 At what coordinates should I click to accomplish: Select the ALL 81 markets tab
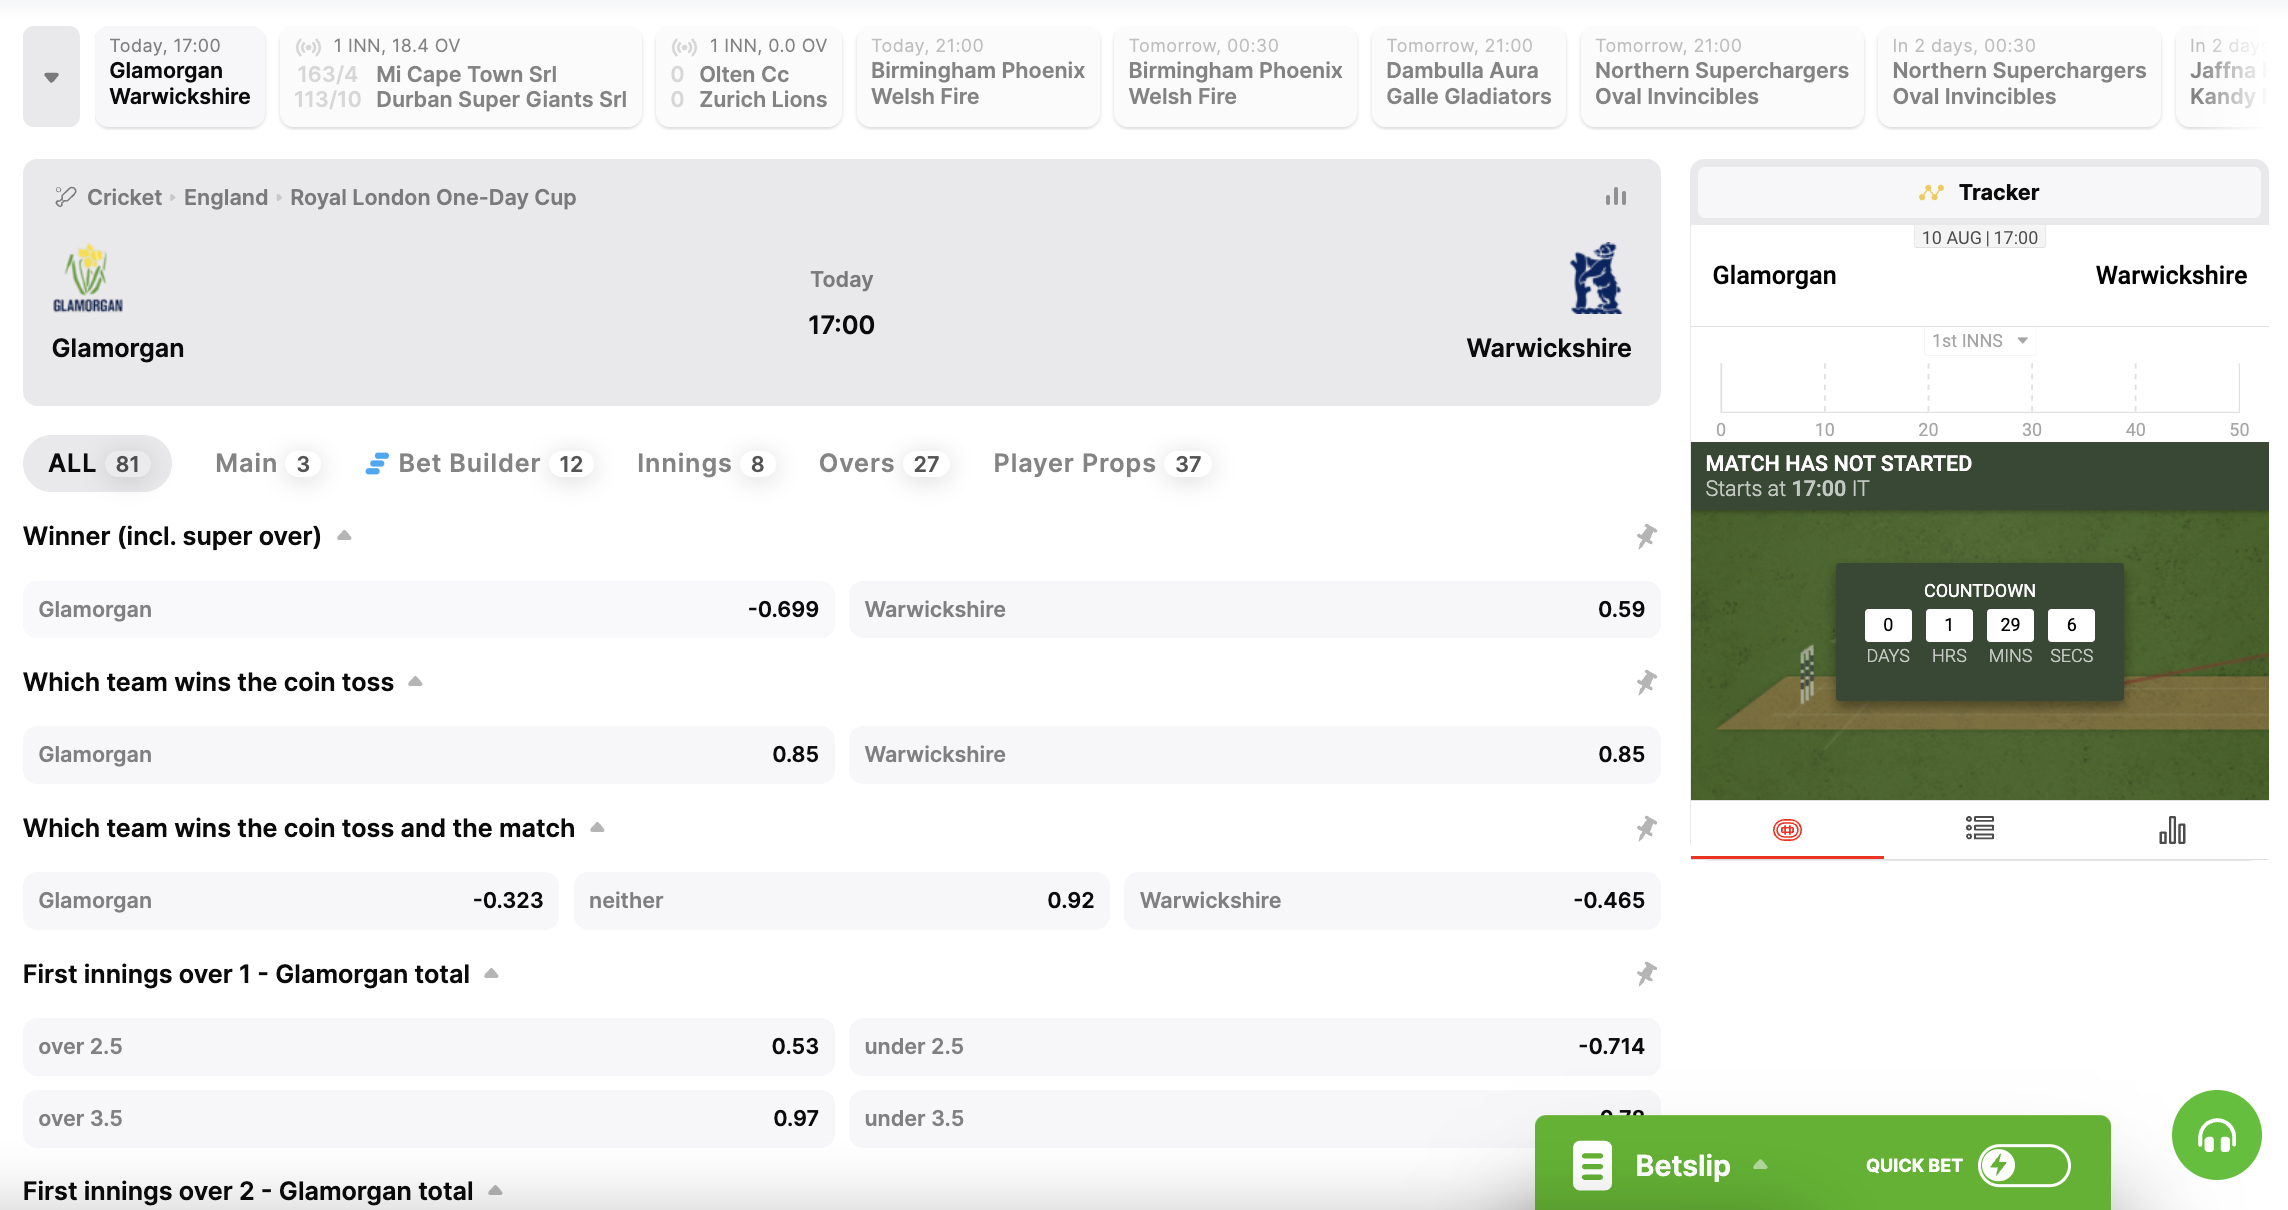click(x=97, y=464)
